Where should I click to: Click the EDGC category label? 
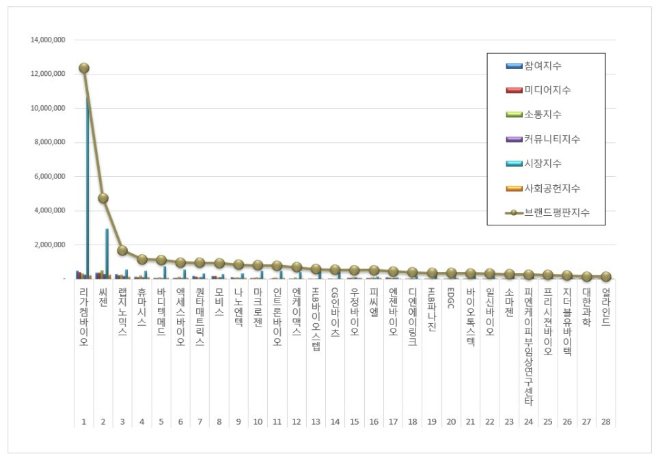[x=450, y=299]
